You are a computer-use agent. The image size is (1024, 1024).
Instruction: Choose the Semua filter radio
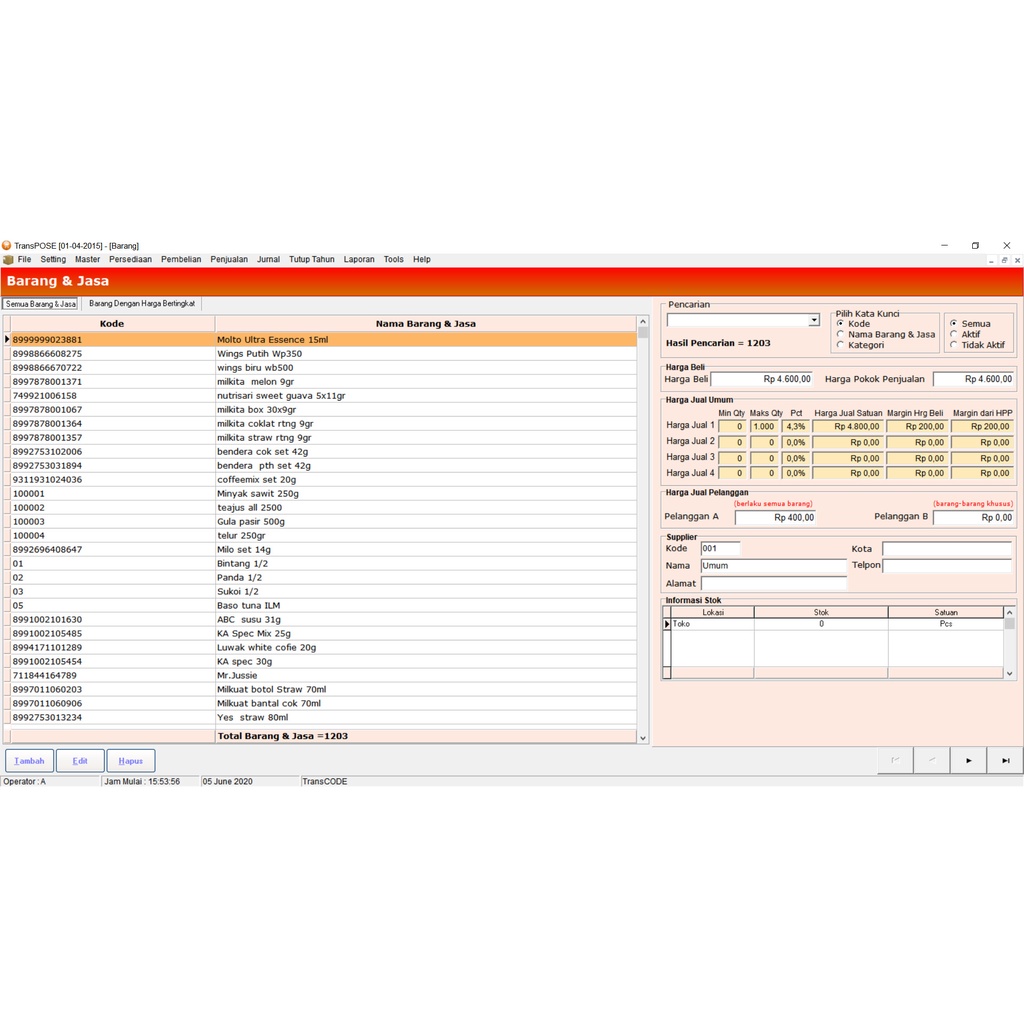pyautogui.click(x=954, y=323)
